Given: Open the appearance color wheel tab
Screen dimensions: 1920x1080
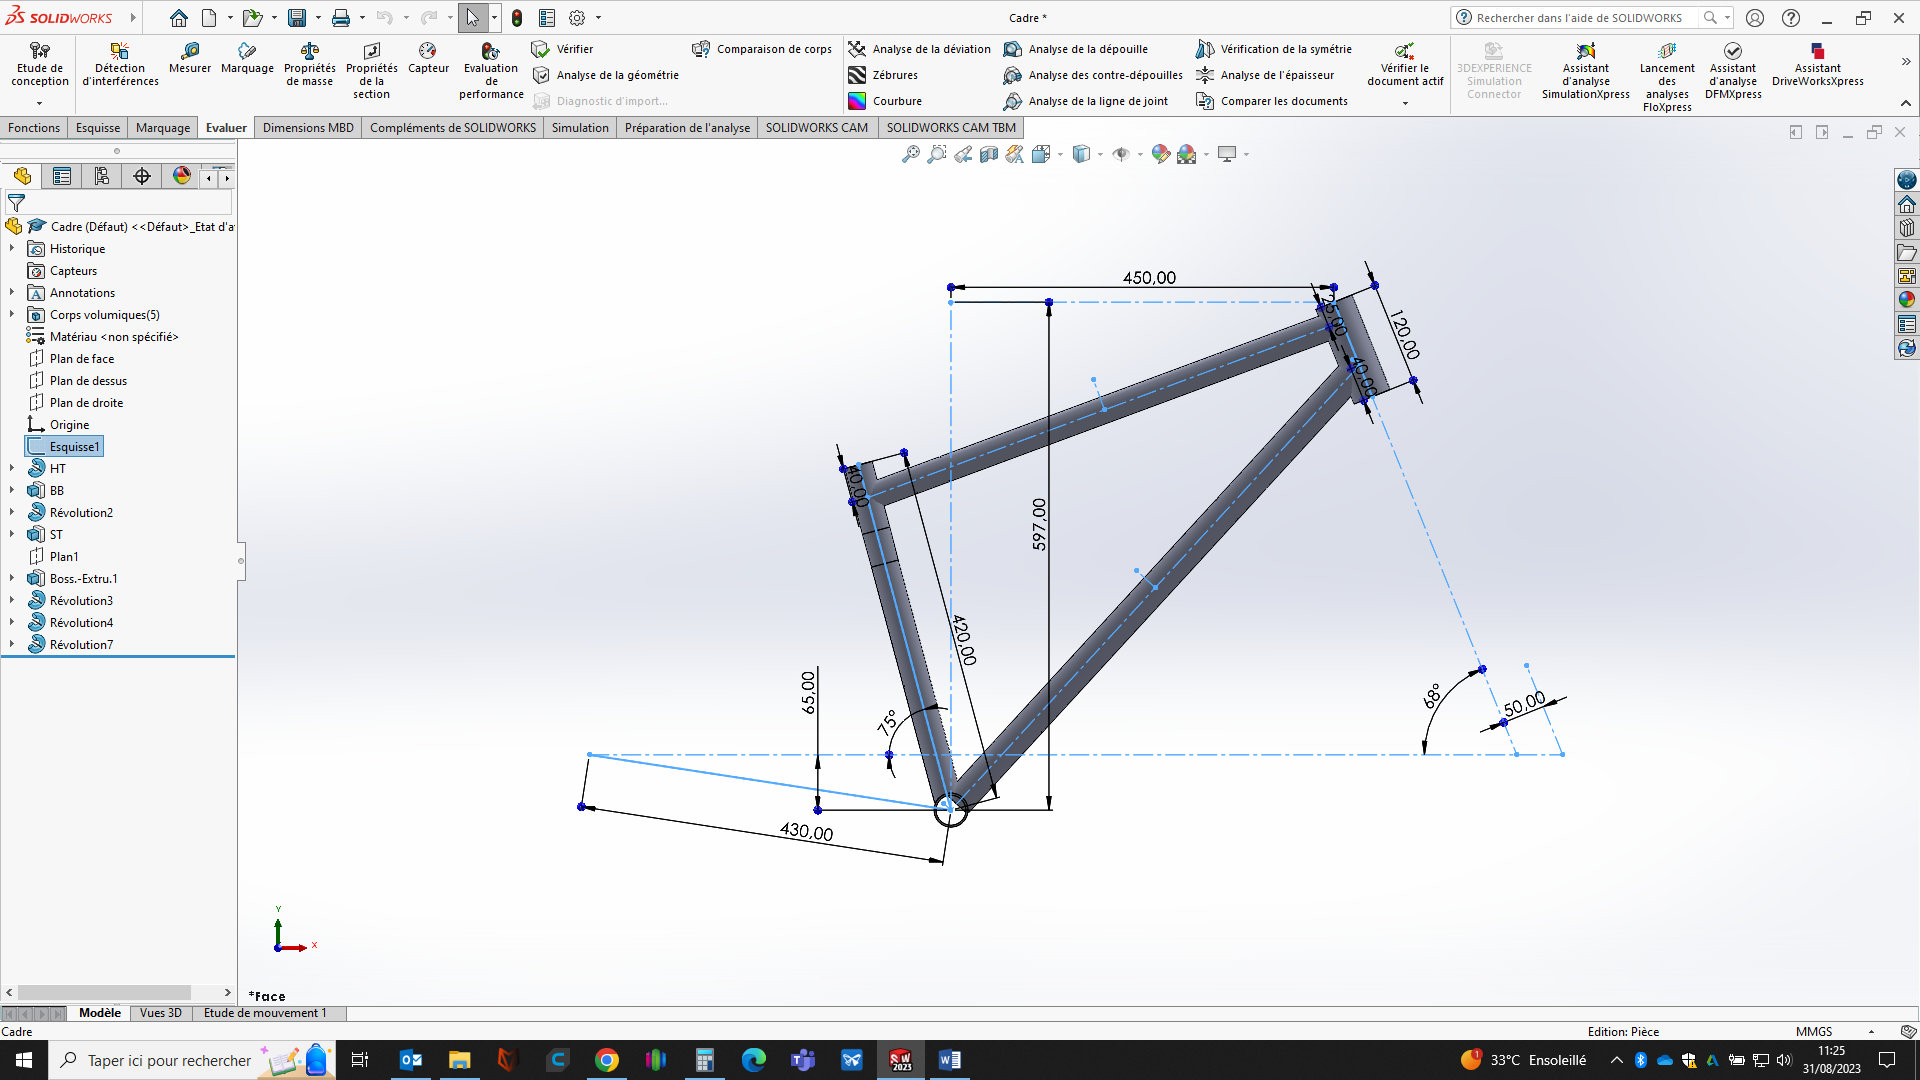Looking at the screenshot, I should pyautogui.click(x=182, y=176).
